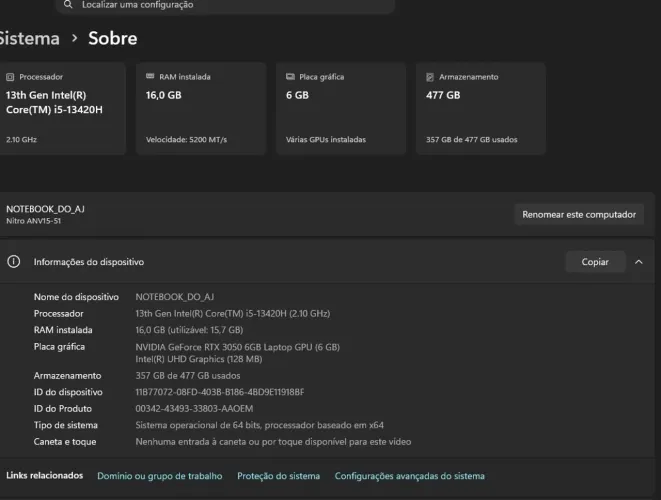This screenshot has height=500, width=661.
Task: Click the Placa gráfica card icon
Action: (290, 77)
